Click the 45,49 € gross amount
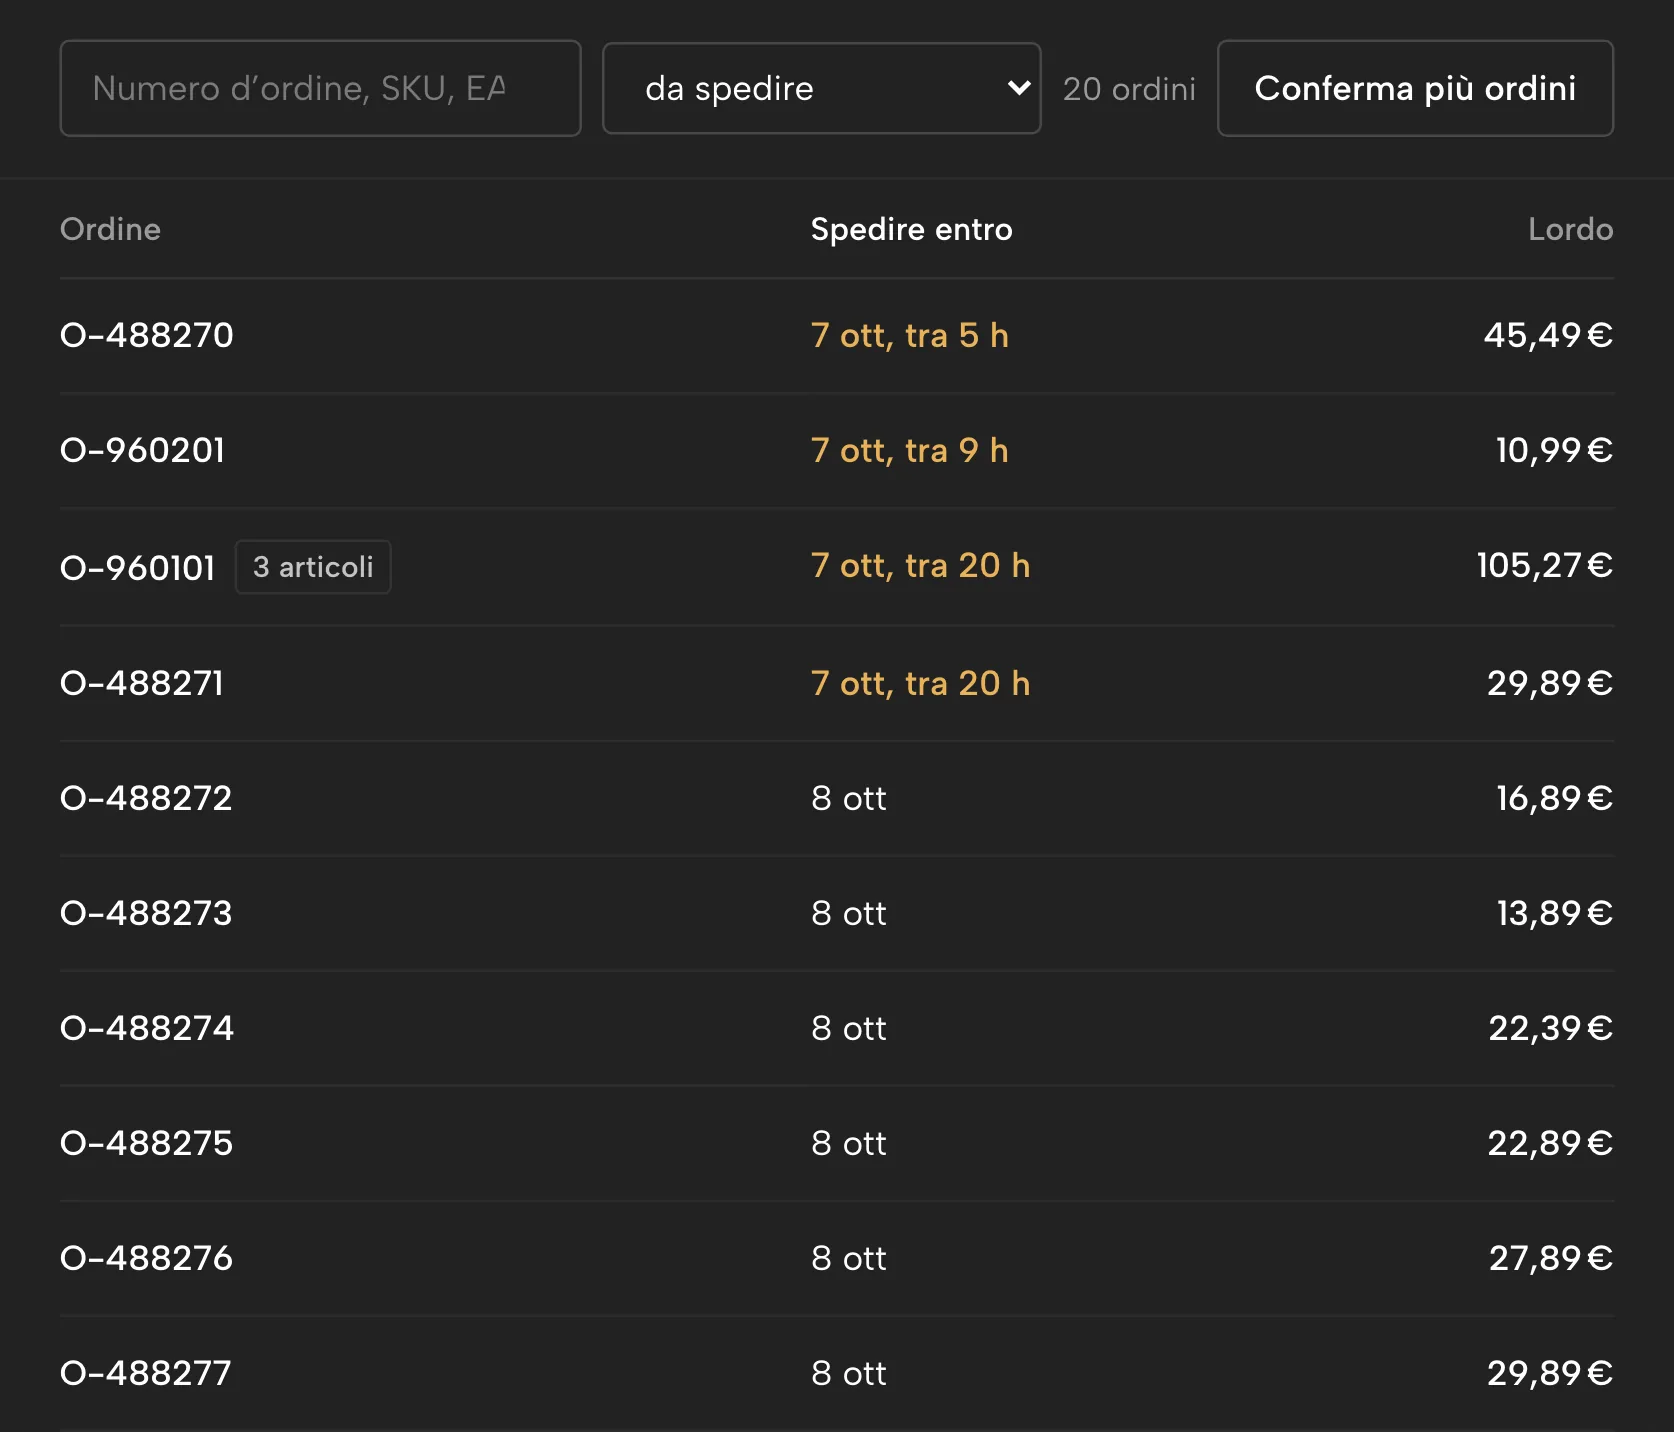Screen dimensions: 1674x1432 [x=1548, y=335]
